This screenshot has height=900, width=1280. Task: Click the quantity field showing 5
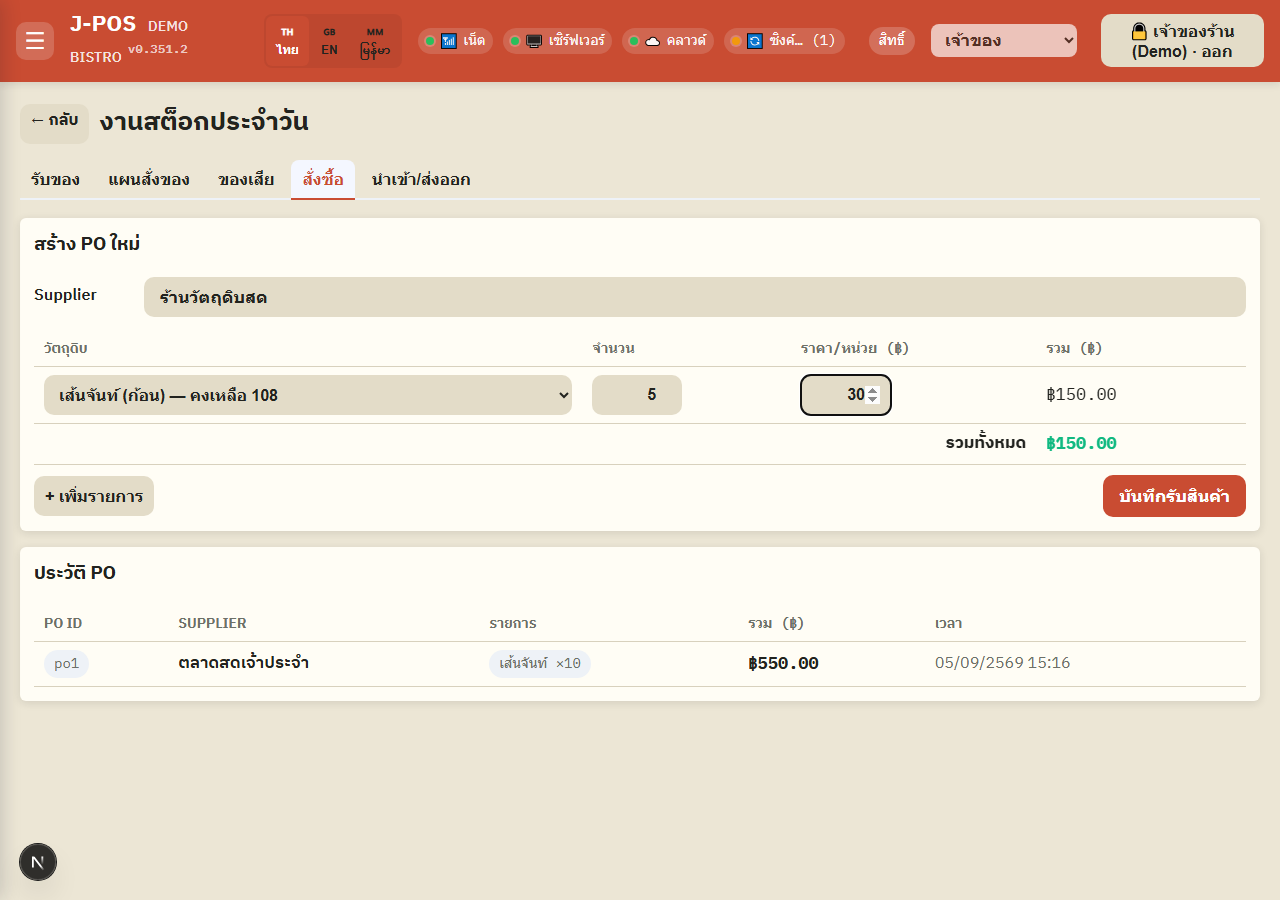point(637,395)
